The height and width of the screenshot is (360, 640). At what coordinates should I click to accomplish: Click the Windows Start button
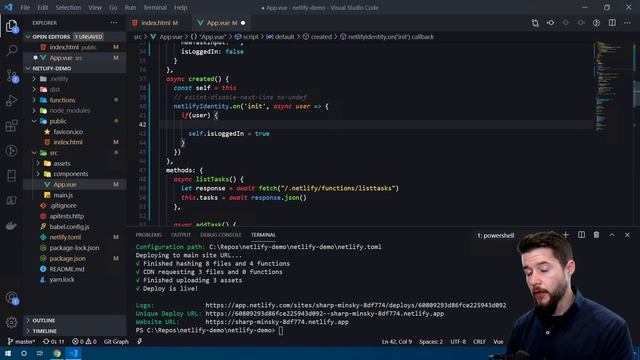coord(8,353)
